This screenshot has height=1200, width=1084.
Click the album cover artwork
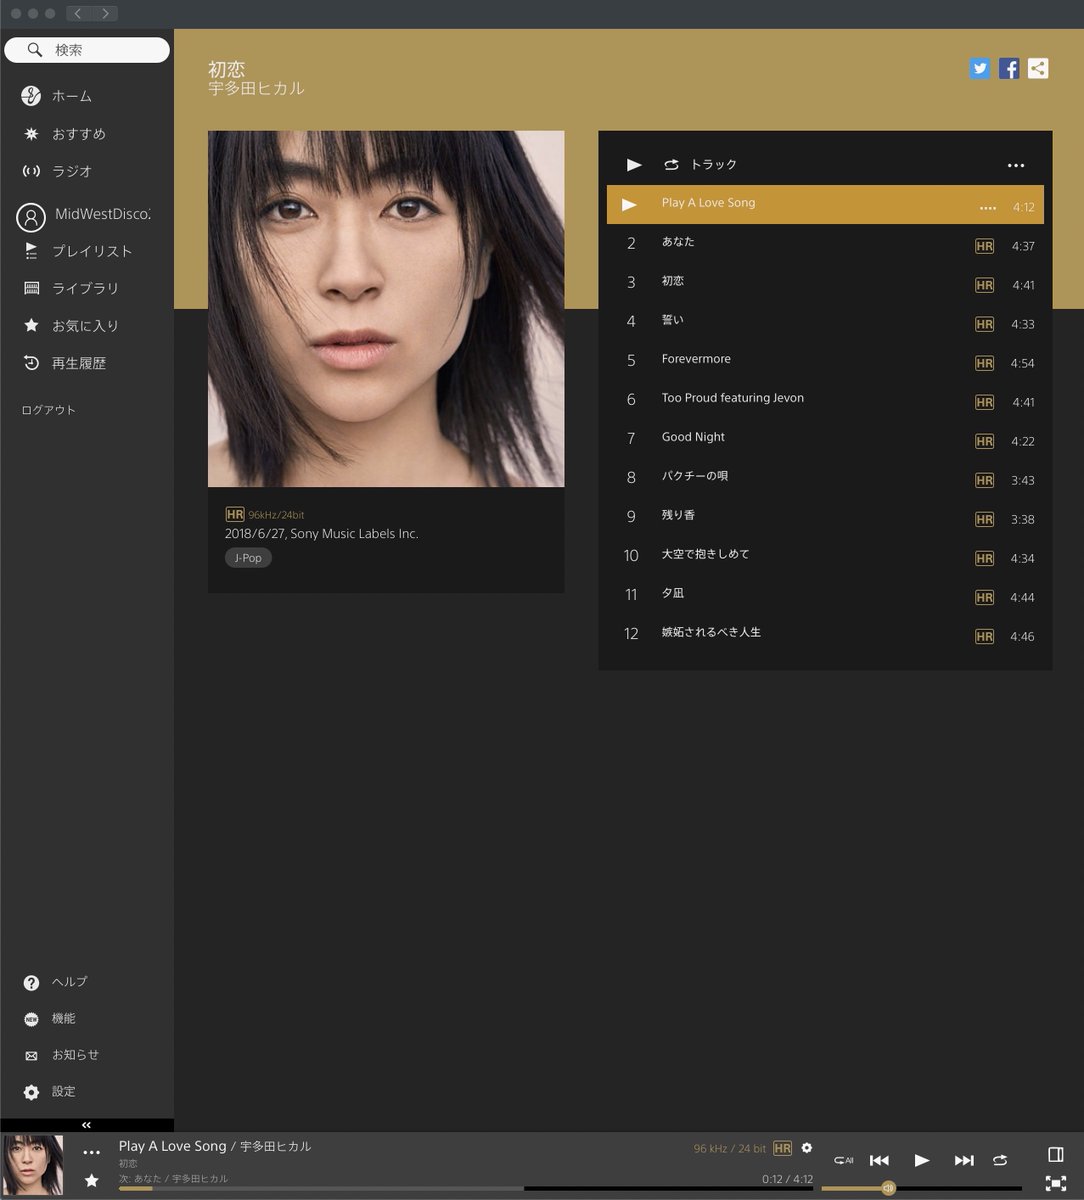click(386, 309)
